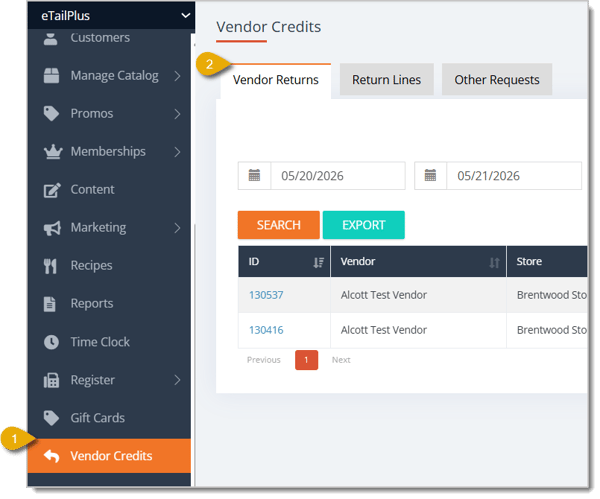Click the start date field 05/20/2026
This screenshot has height=499, width=600.
[338, 176]
